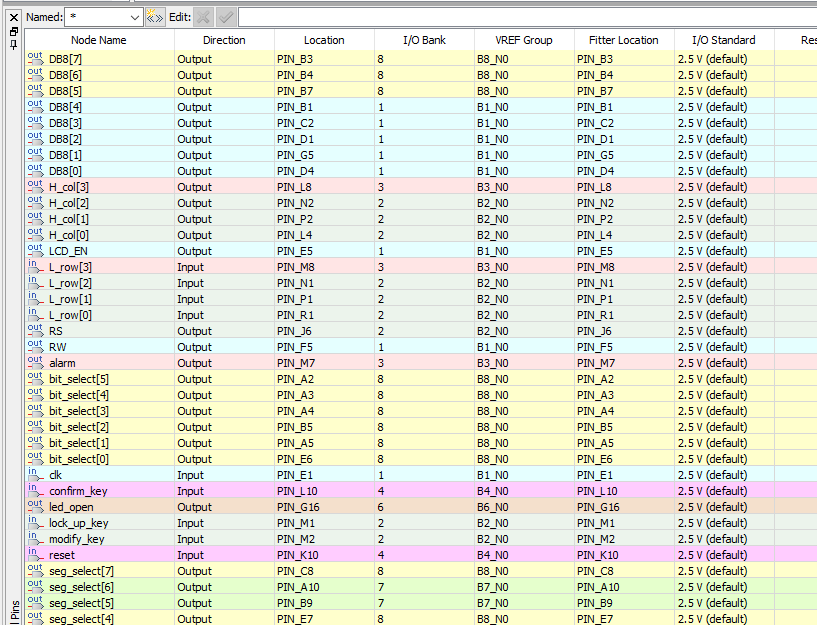Image resolution: width=817 pixels, height=625 pixels.
Task: Click the I/O Standard column header
Action: [x=724, y=40]
